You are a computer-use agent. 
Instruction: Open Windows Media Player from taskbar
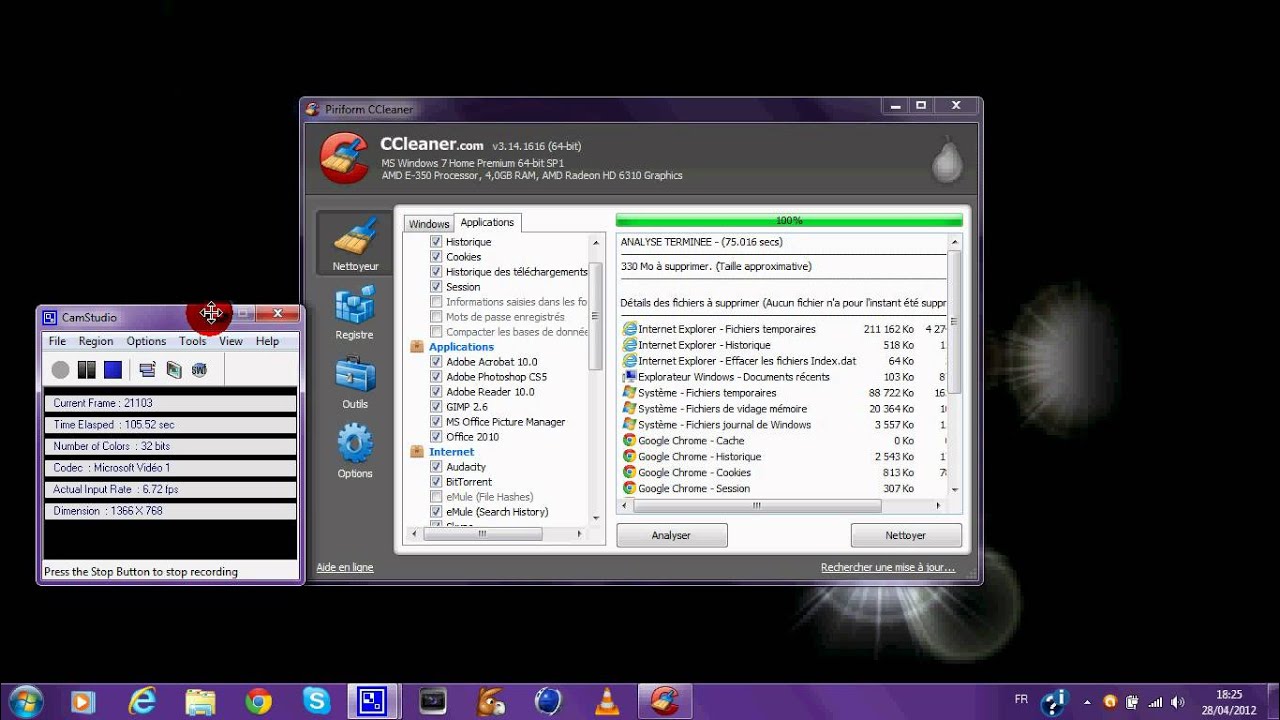point(82,702)
